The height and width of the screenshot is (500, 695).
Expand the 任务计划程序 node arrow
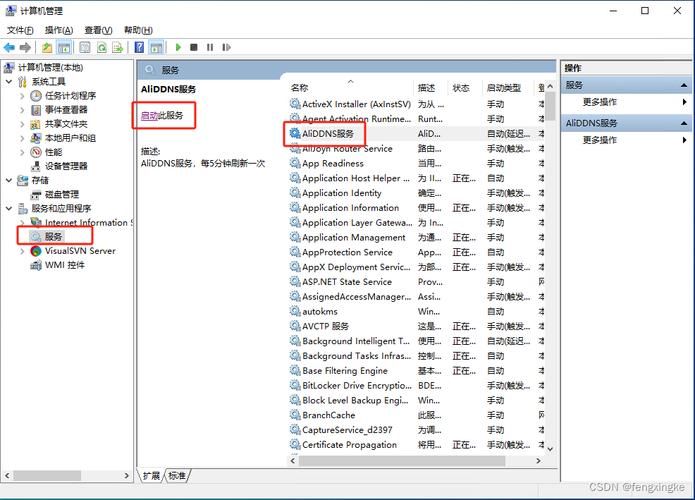(x=22, y=96)
